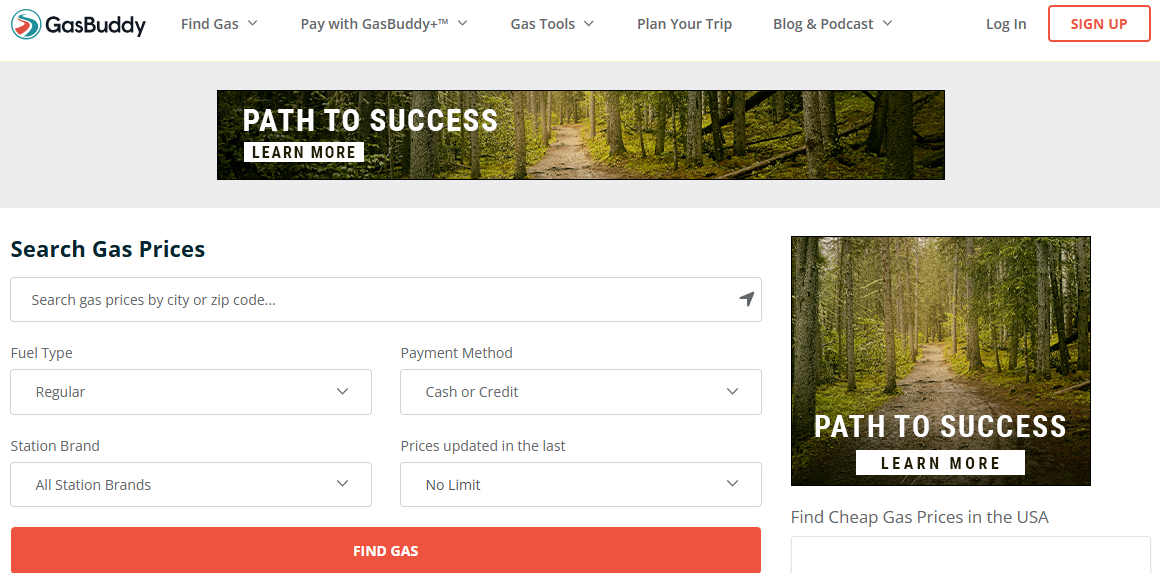Click LEARN MORE on top banner ad
The height and width of the screenshot is (573, 1160).
pyautogui.click(x=304, y=152)
